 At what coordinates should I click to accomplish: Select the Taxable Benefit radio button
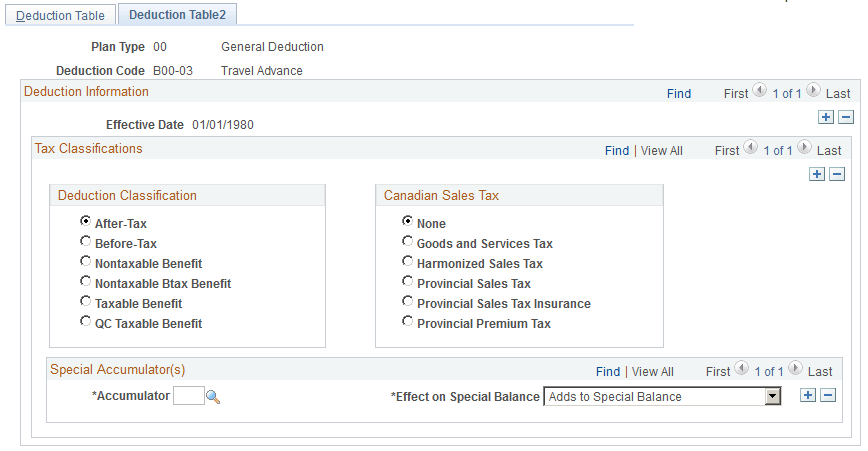pos(85,301)
